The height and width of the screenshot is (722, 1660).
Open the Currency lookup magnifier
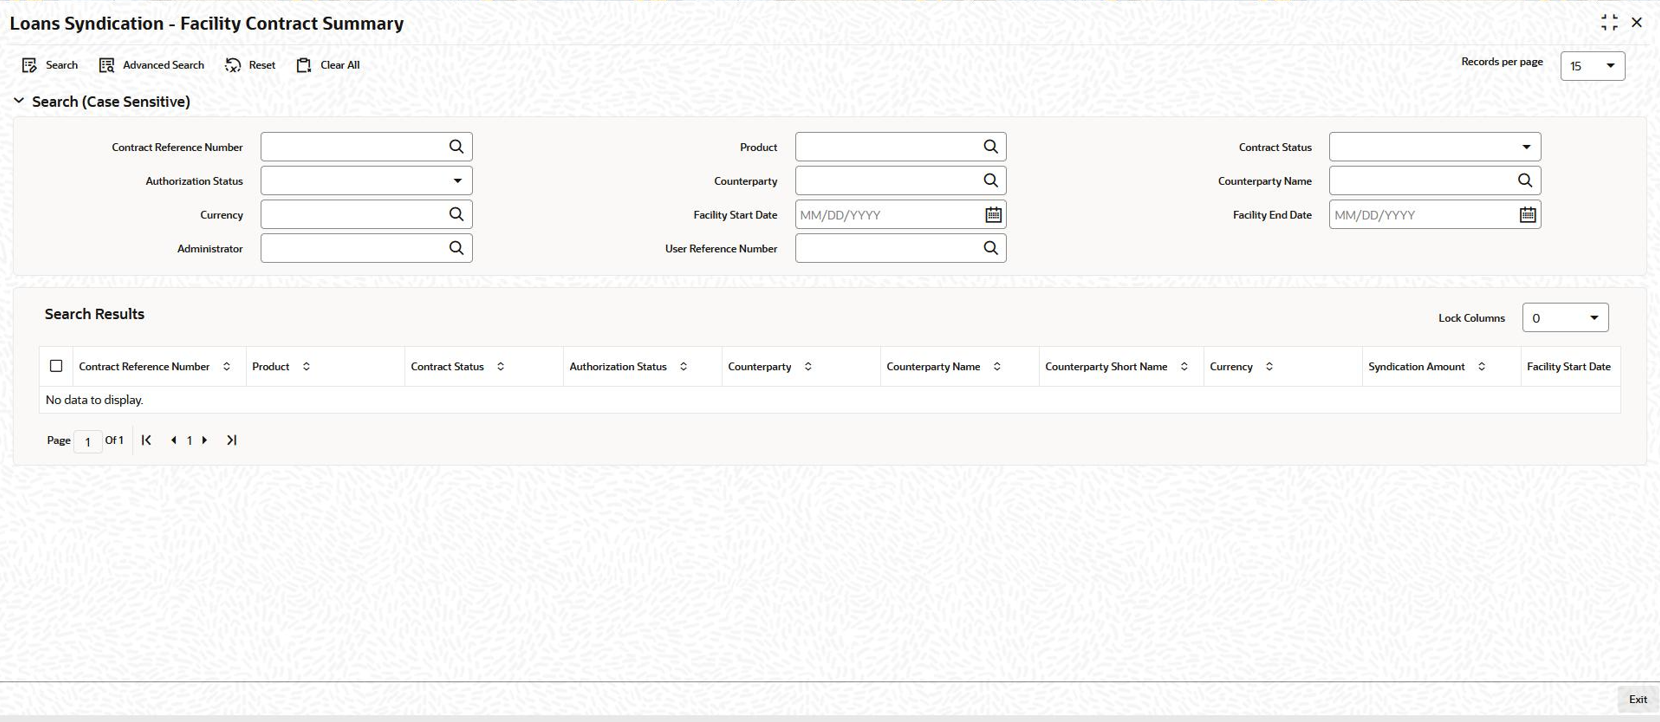tap(456, 214)
